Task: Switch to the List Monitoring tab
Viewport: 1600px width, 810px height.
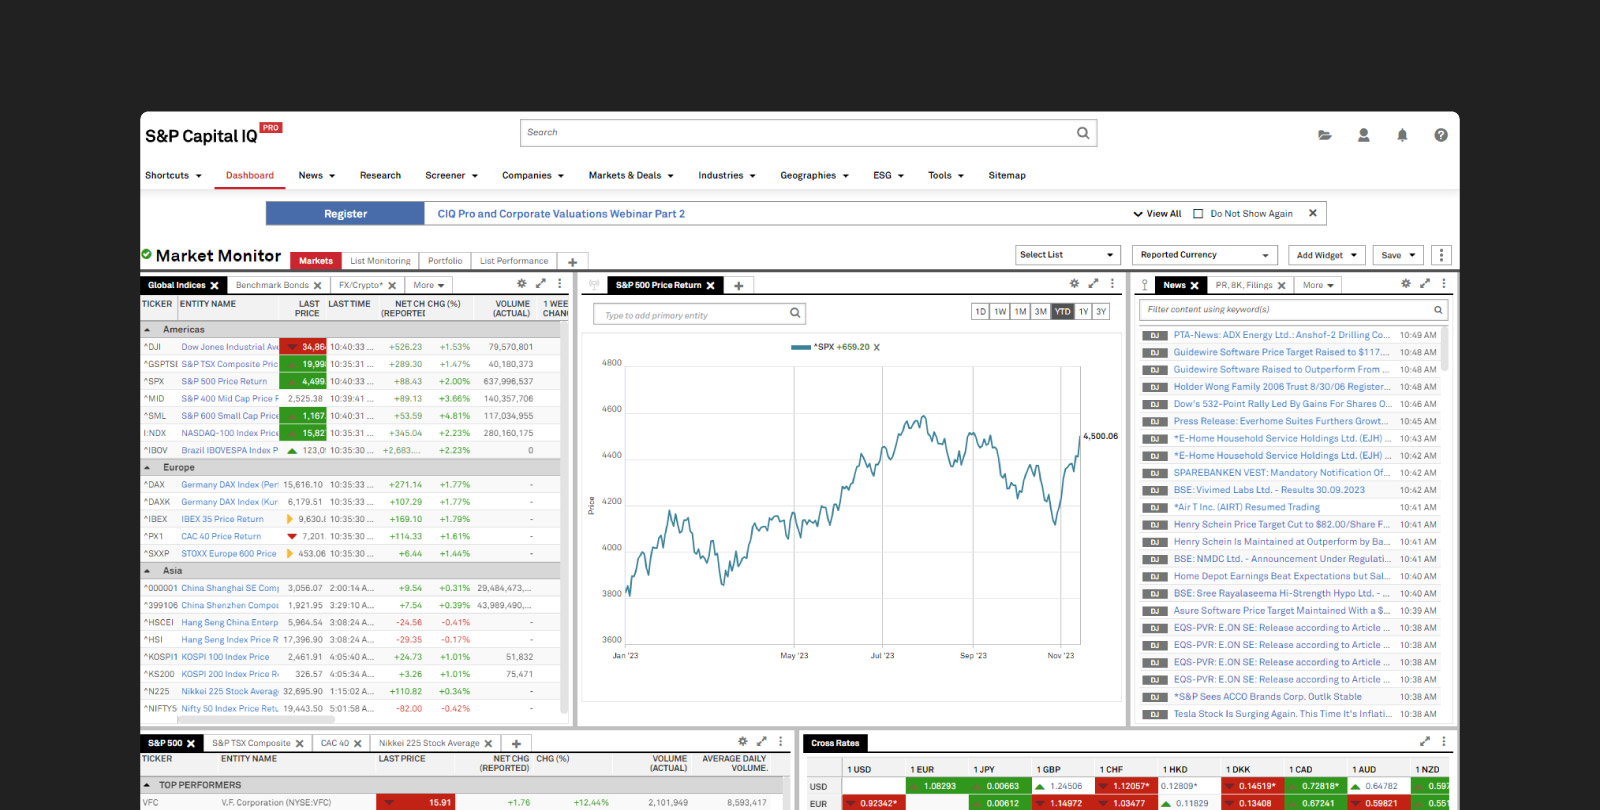Action: tap(380, 261)
